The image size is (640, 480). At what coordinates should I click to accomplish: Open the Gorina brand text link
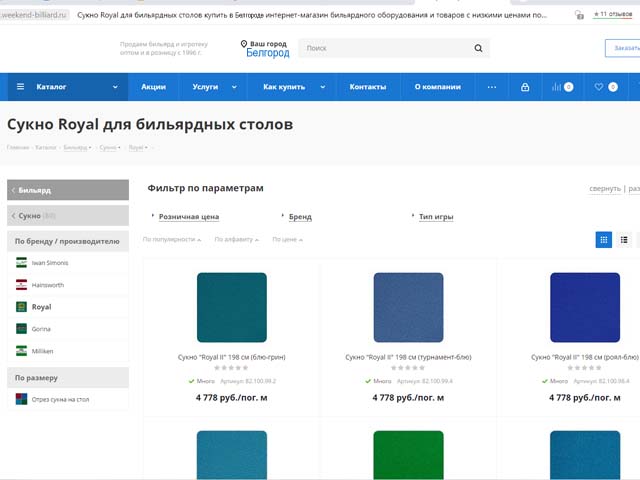pyautogui.click(x=41, y=329)
